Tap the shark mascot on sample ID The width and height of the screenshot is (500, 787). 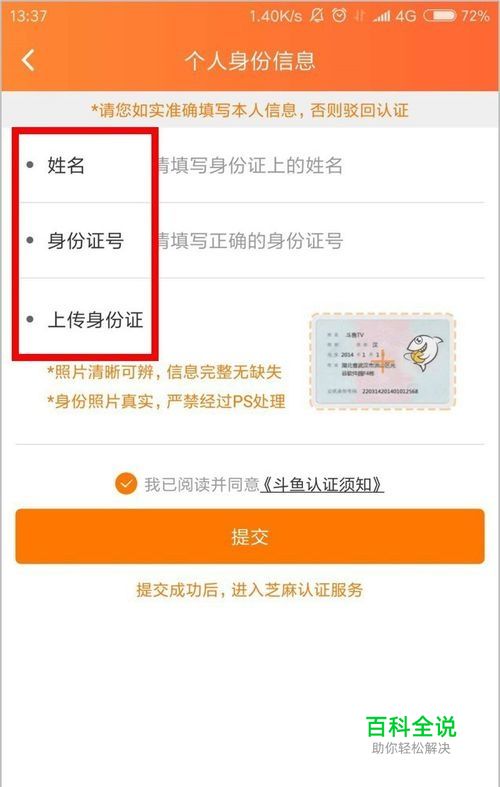tap(424, 353)
